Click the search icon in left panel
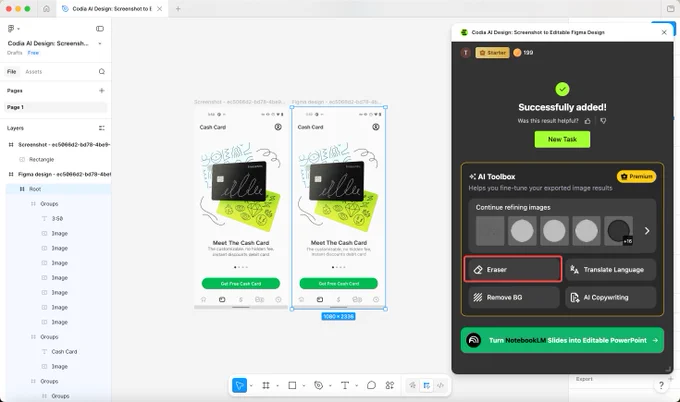The width and height of the screenshot is (680, 402). (101, 72)
